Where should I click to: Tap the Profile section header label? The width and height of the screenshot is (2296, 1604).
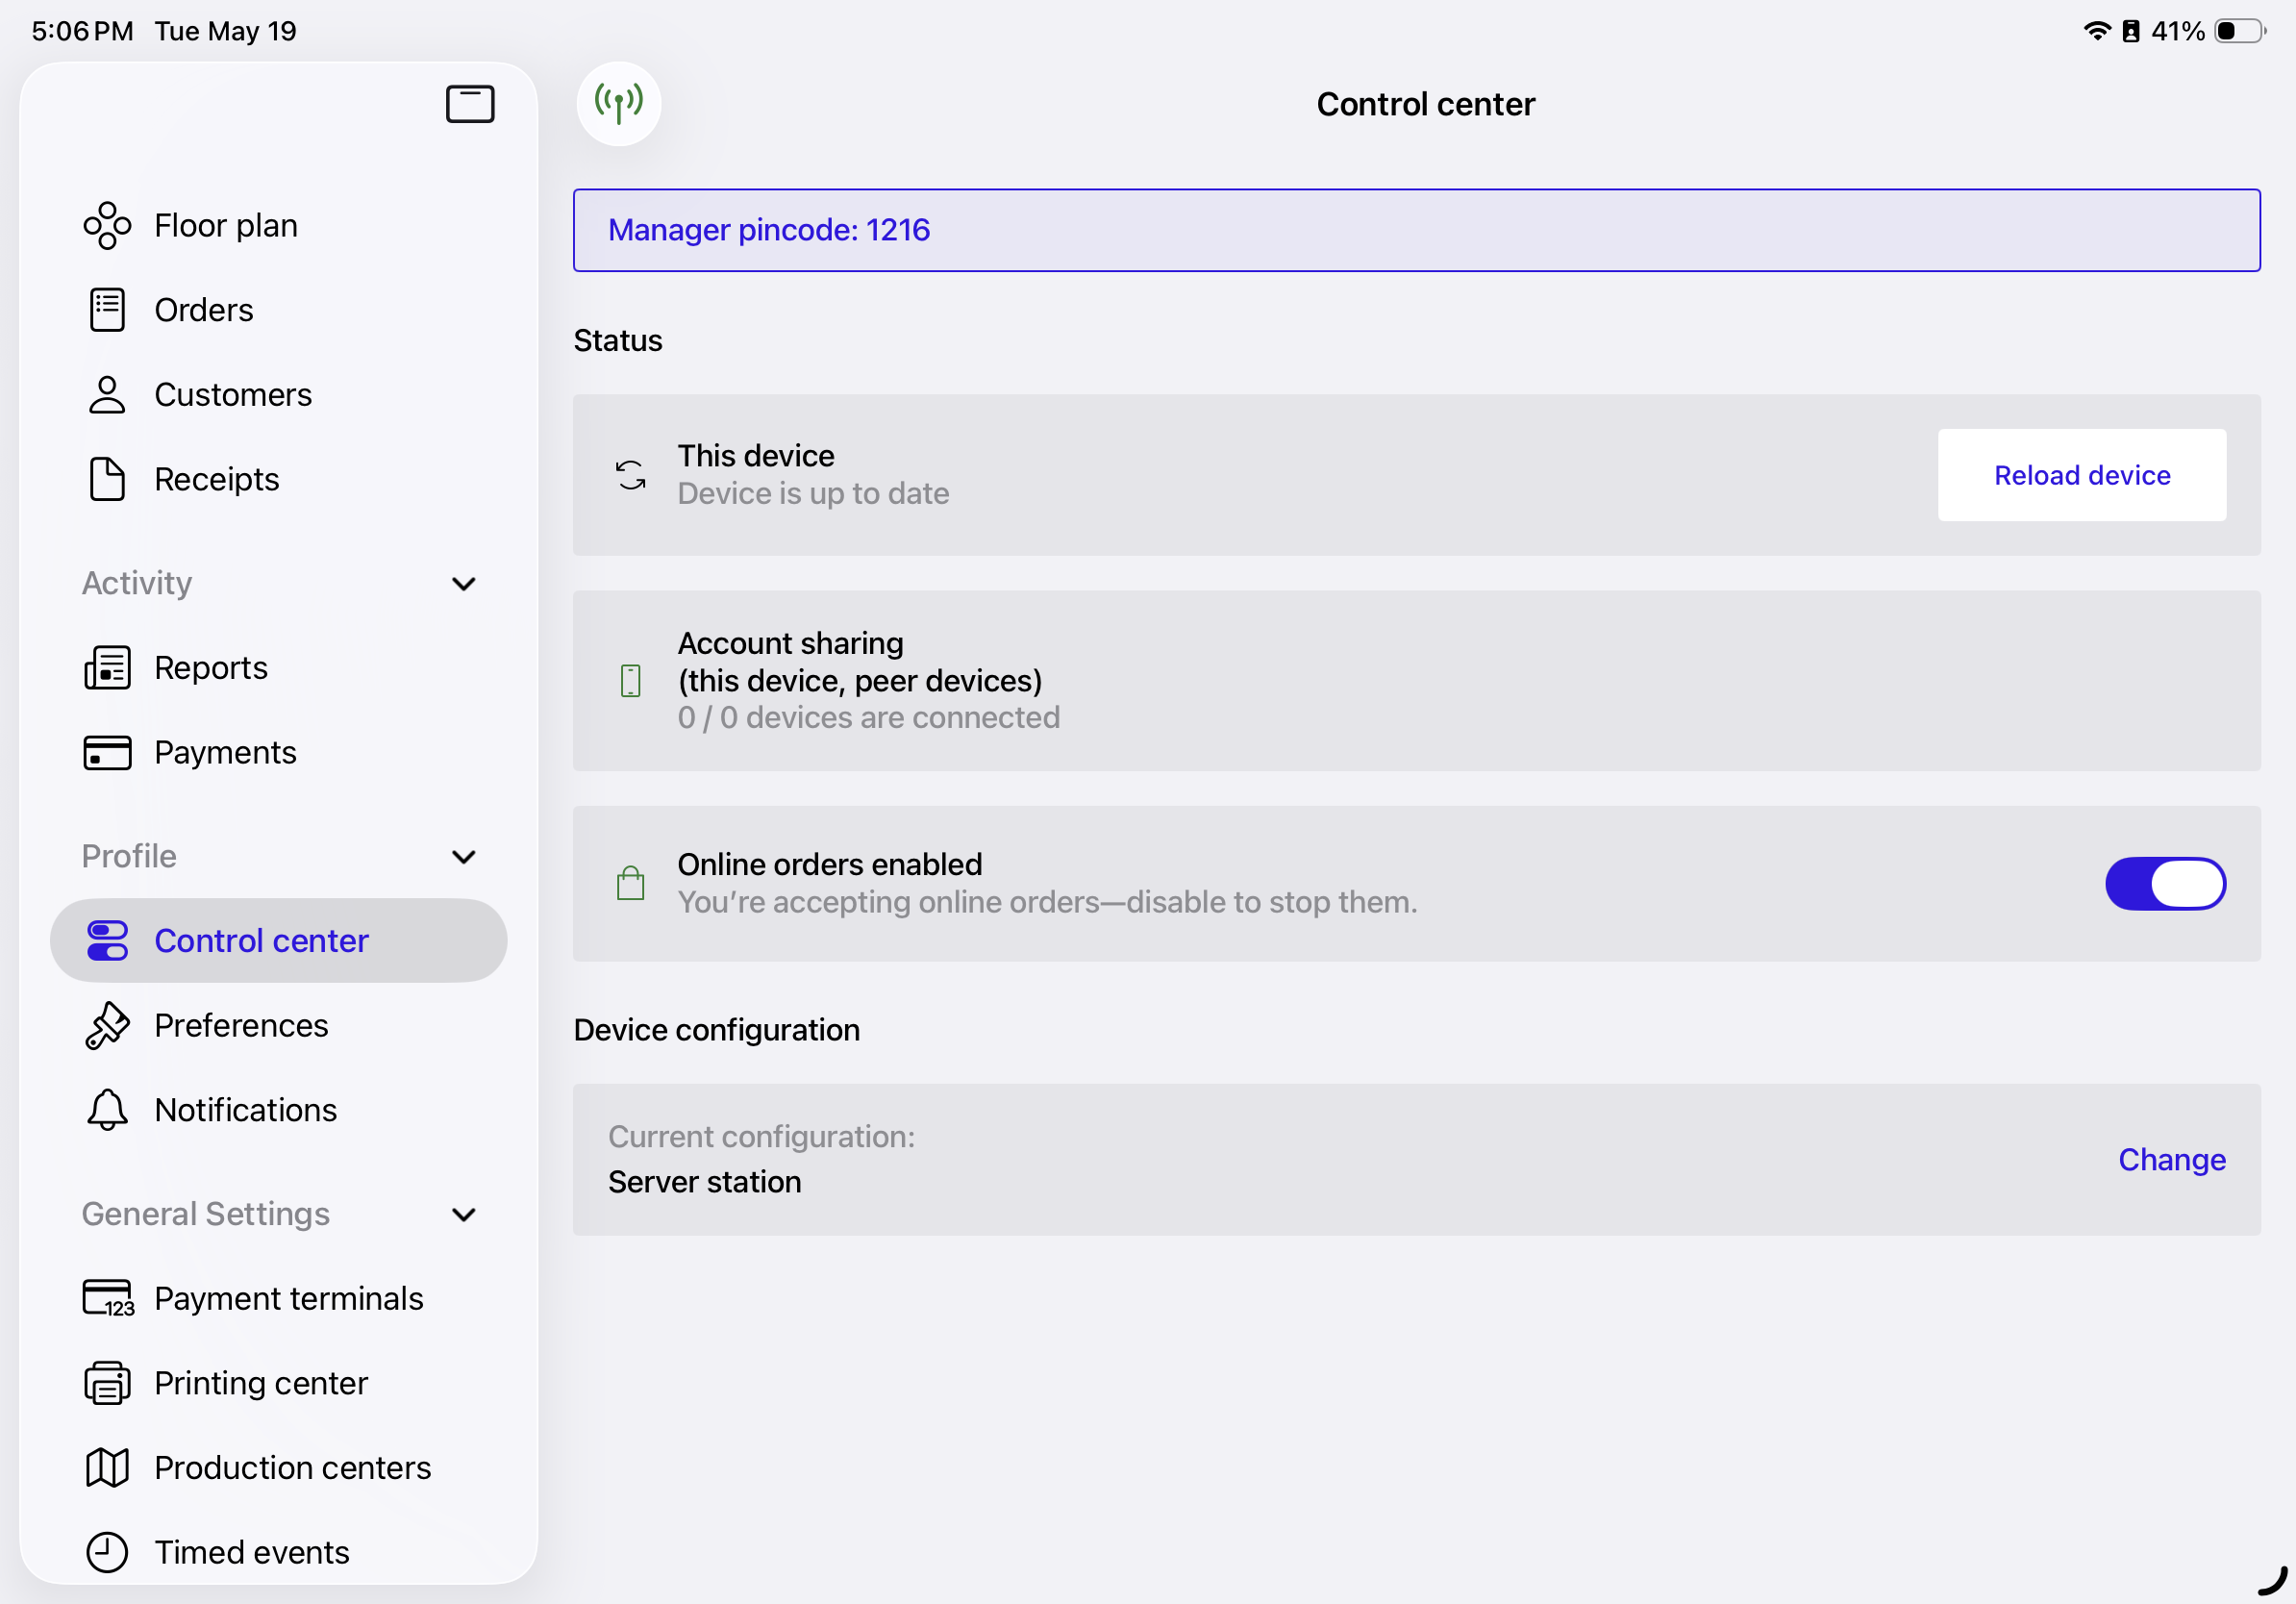tap(129, 857)
